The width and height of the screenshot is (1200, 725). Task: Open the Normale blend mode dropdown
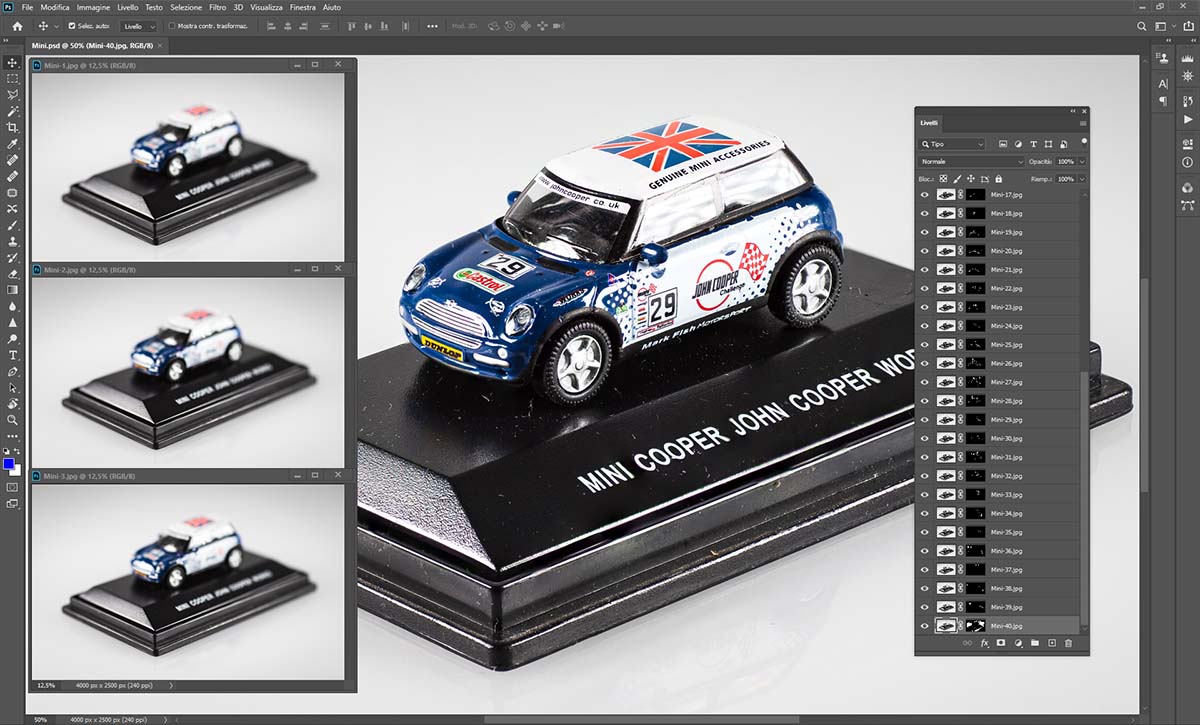tap(972, 161)
